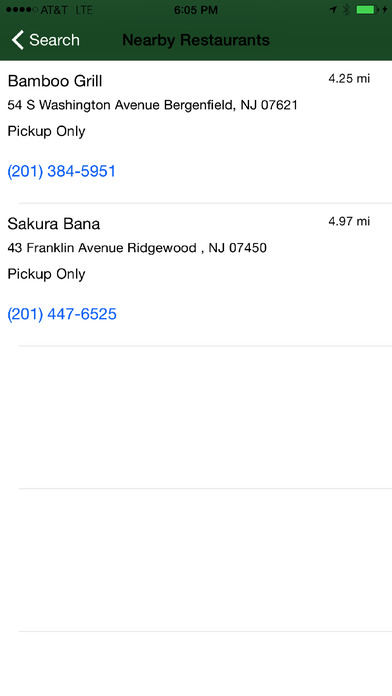392x696 pixels.
Task: Tap the 6:05 PM clock
Action: (196, 10)
